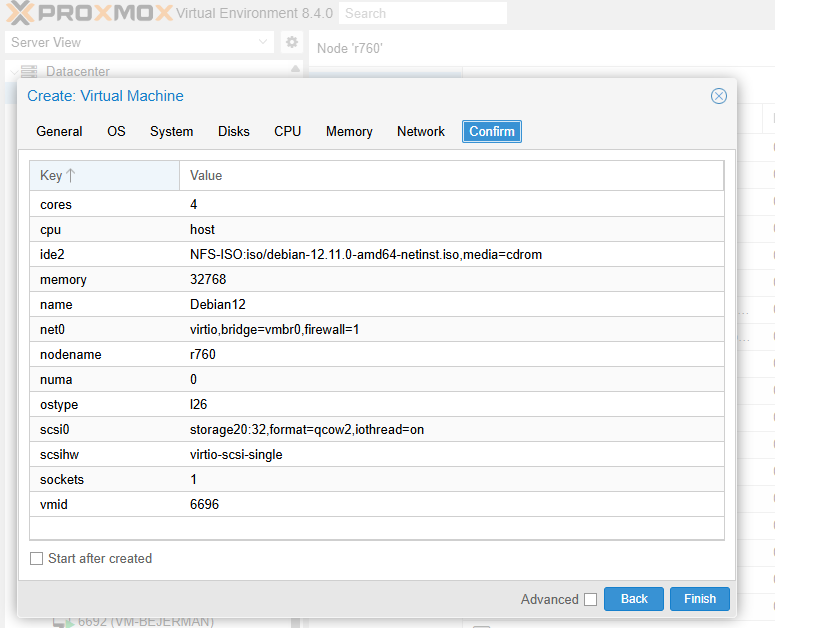Click the Key column sort arrow
Screen dimensions: 819x628
pos(71,176)
